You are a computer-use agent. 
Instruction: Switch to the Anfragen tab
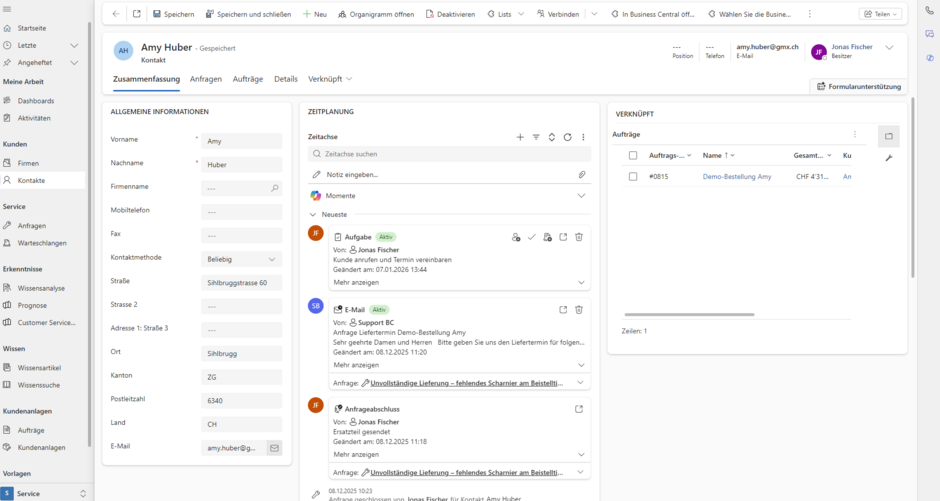click(206, 79)
